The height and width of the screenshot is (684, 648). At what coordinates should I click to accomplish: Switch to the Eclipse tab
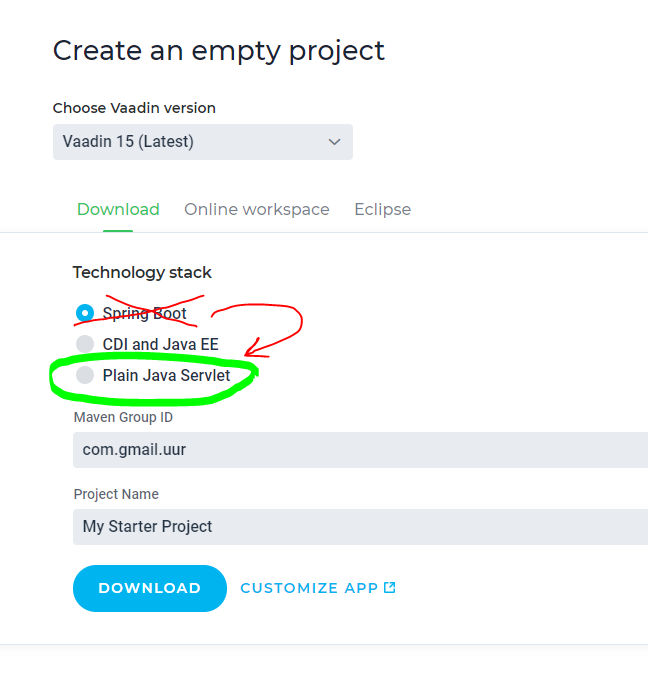pos(382,209)
